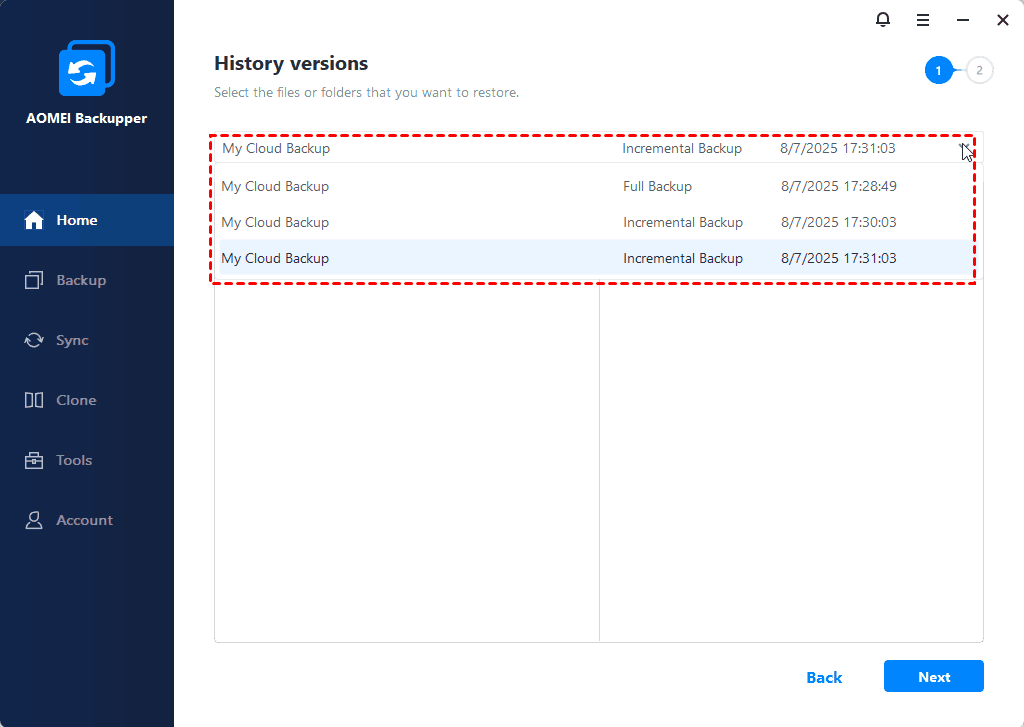Click the step 1 indicator
The image size is (1024, 727).
[938, 71]
